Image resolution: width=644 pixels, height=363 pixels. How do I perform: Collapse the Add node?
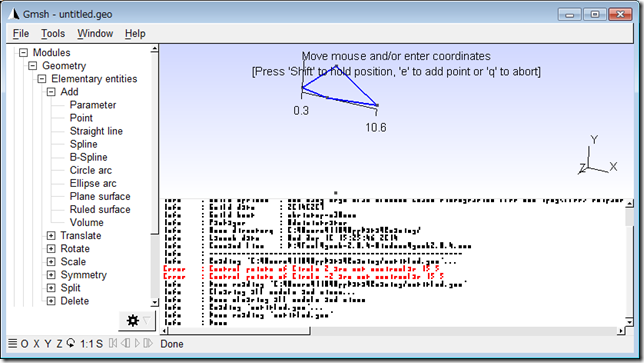[51, 92]
